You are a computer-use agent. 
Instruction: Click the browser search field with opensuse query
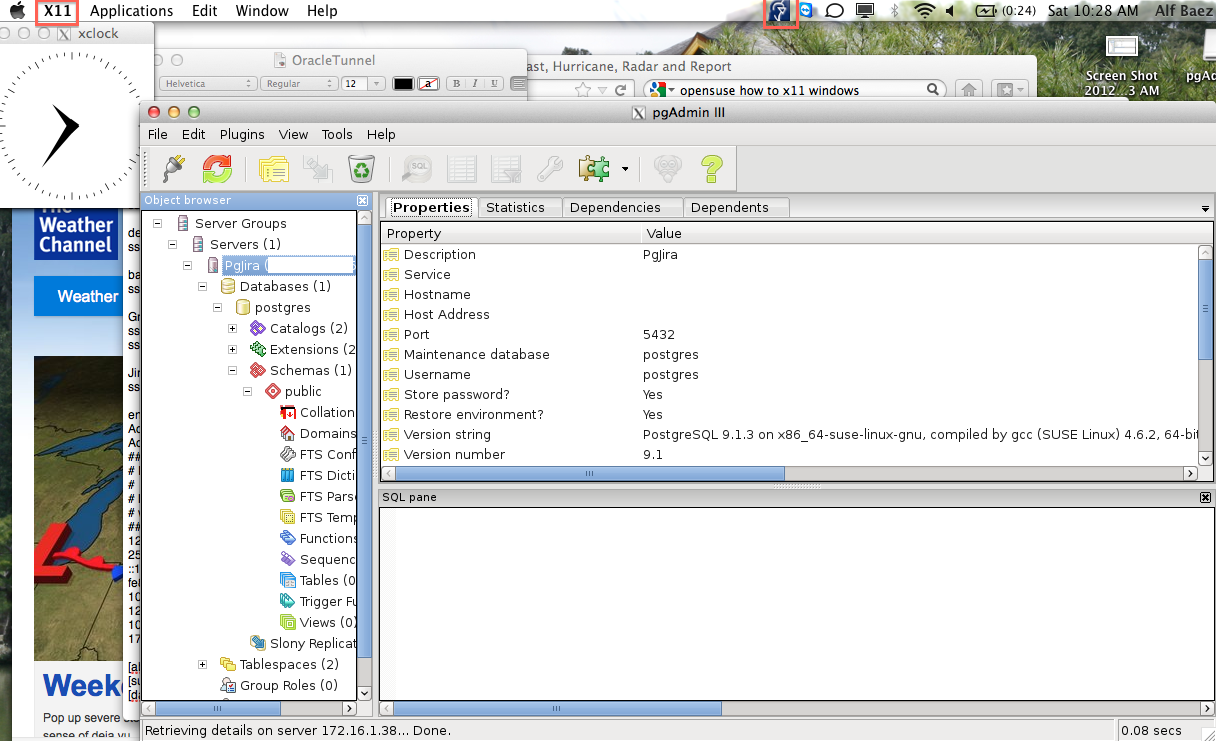point(795,90)
